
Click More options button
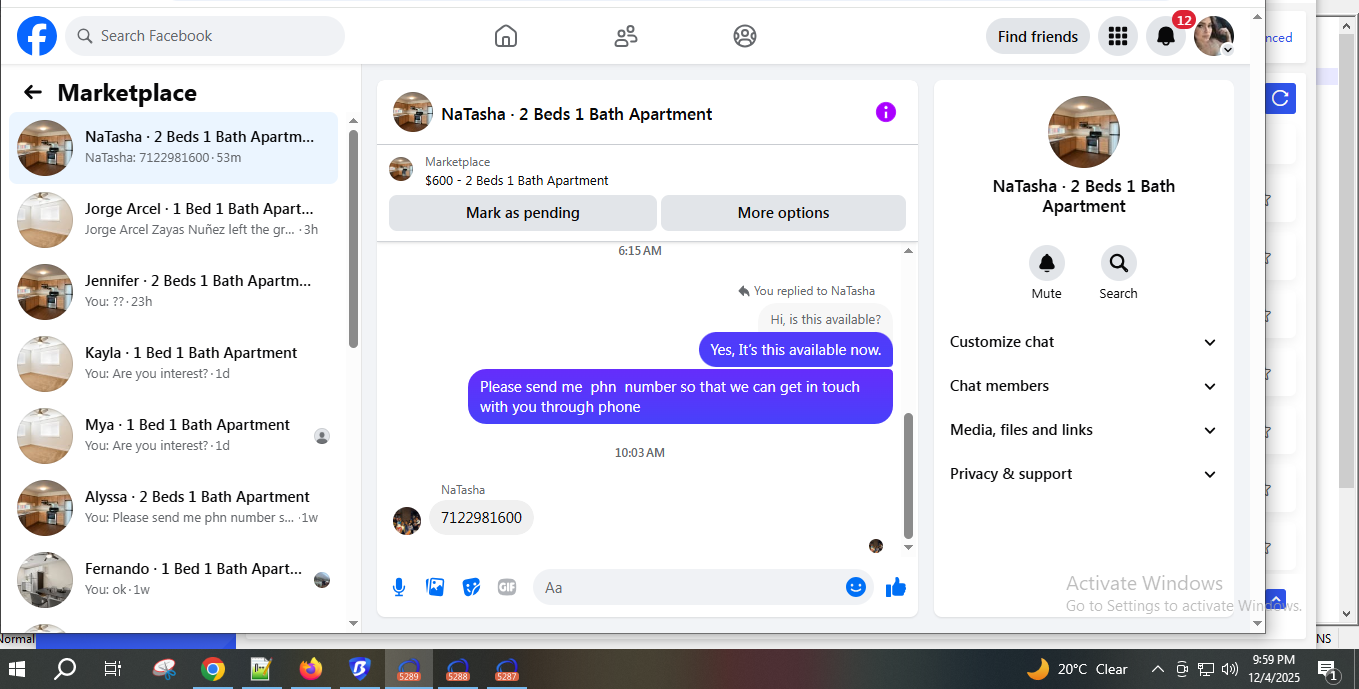click(x=783, y=213)
